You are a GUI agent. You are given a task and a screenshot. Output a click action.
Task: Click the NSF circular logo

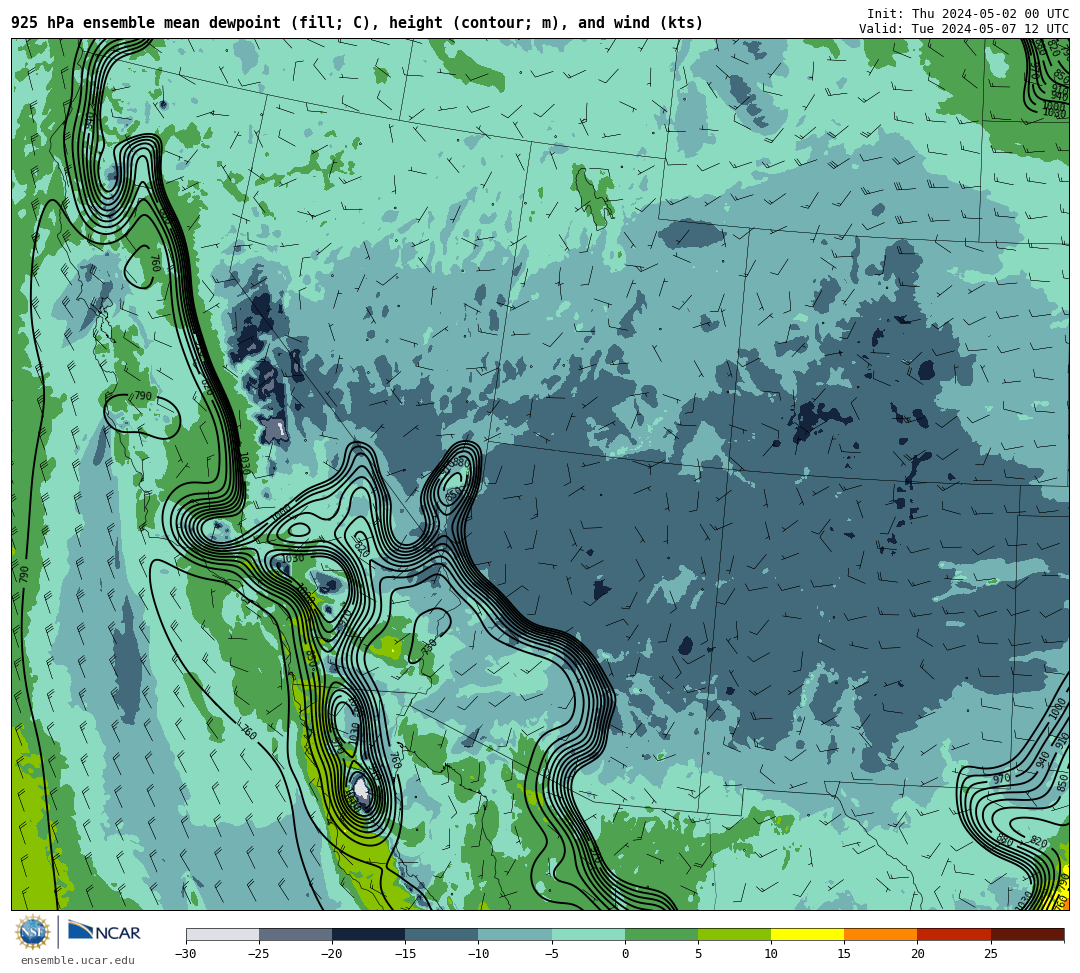click(x=32, y=933)
